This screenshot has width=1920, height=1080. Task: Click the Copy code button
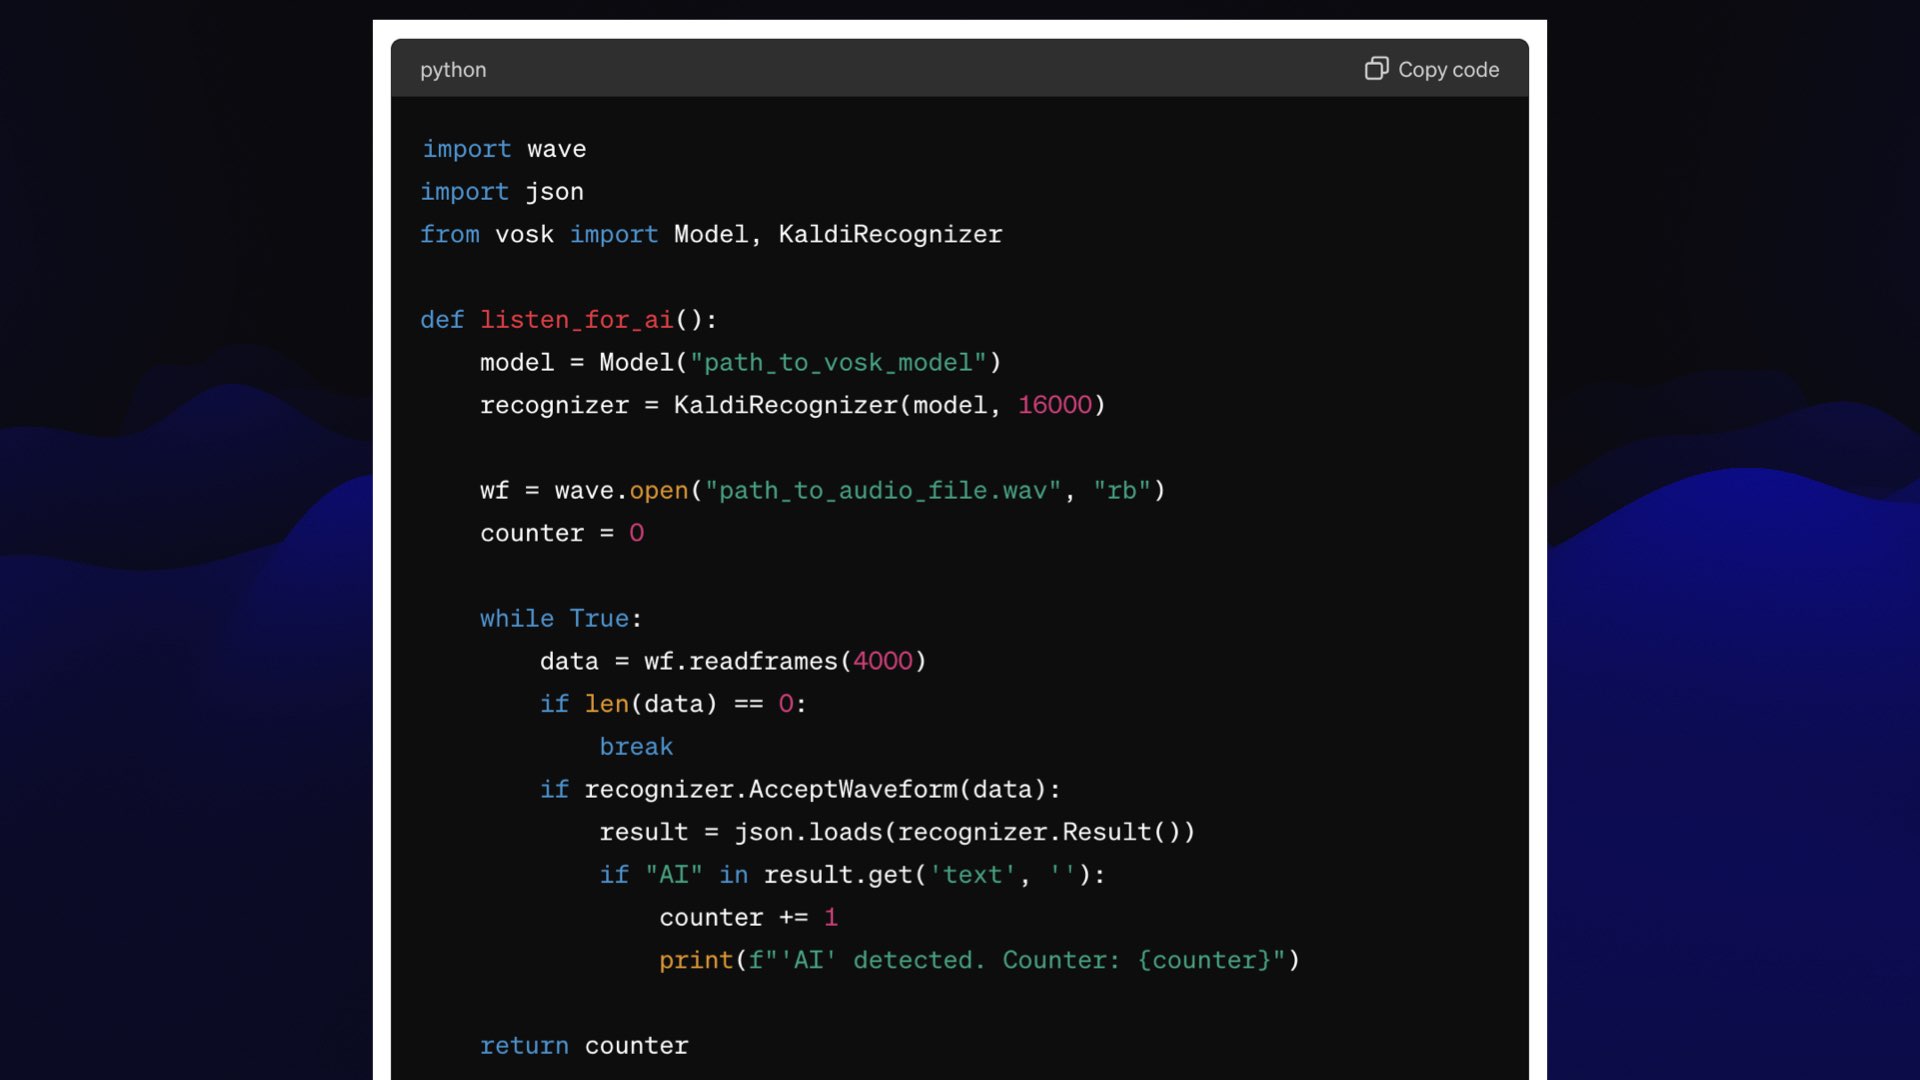(1431, 67)
